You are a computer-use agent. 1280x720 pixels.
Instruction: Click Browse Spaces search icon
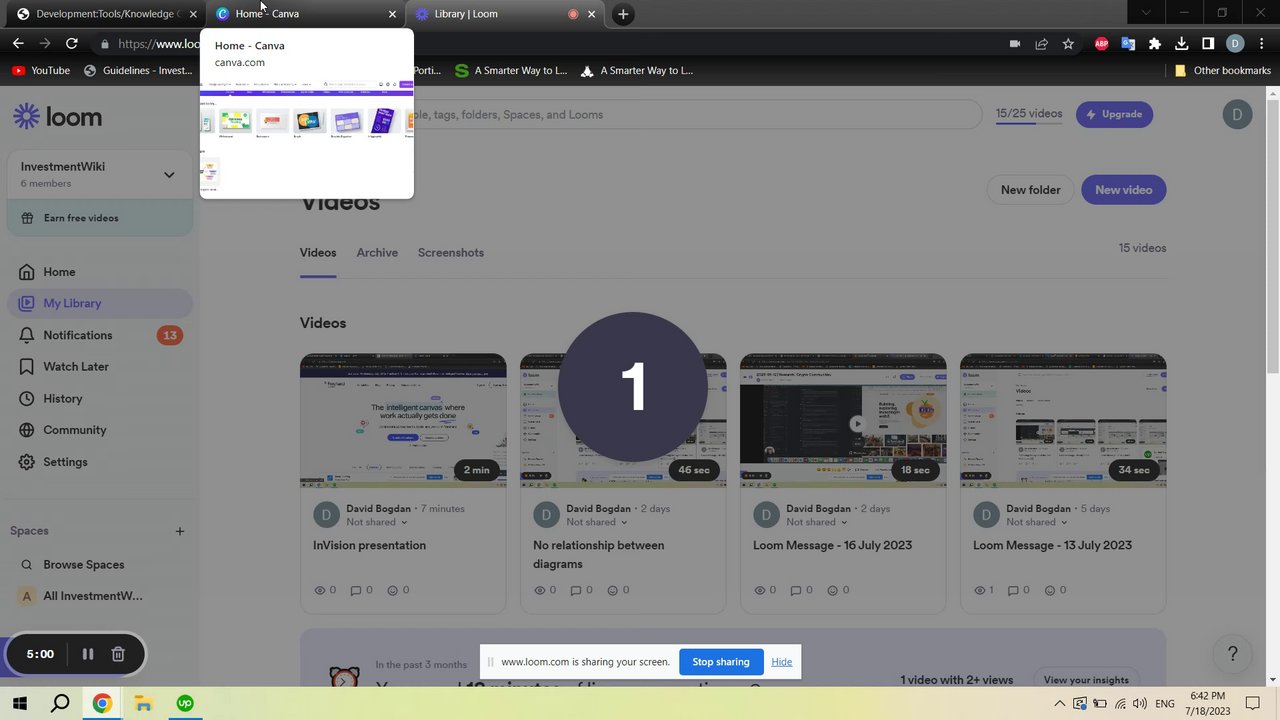pyautogui.click(x=27, y=565)
